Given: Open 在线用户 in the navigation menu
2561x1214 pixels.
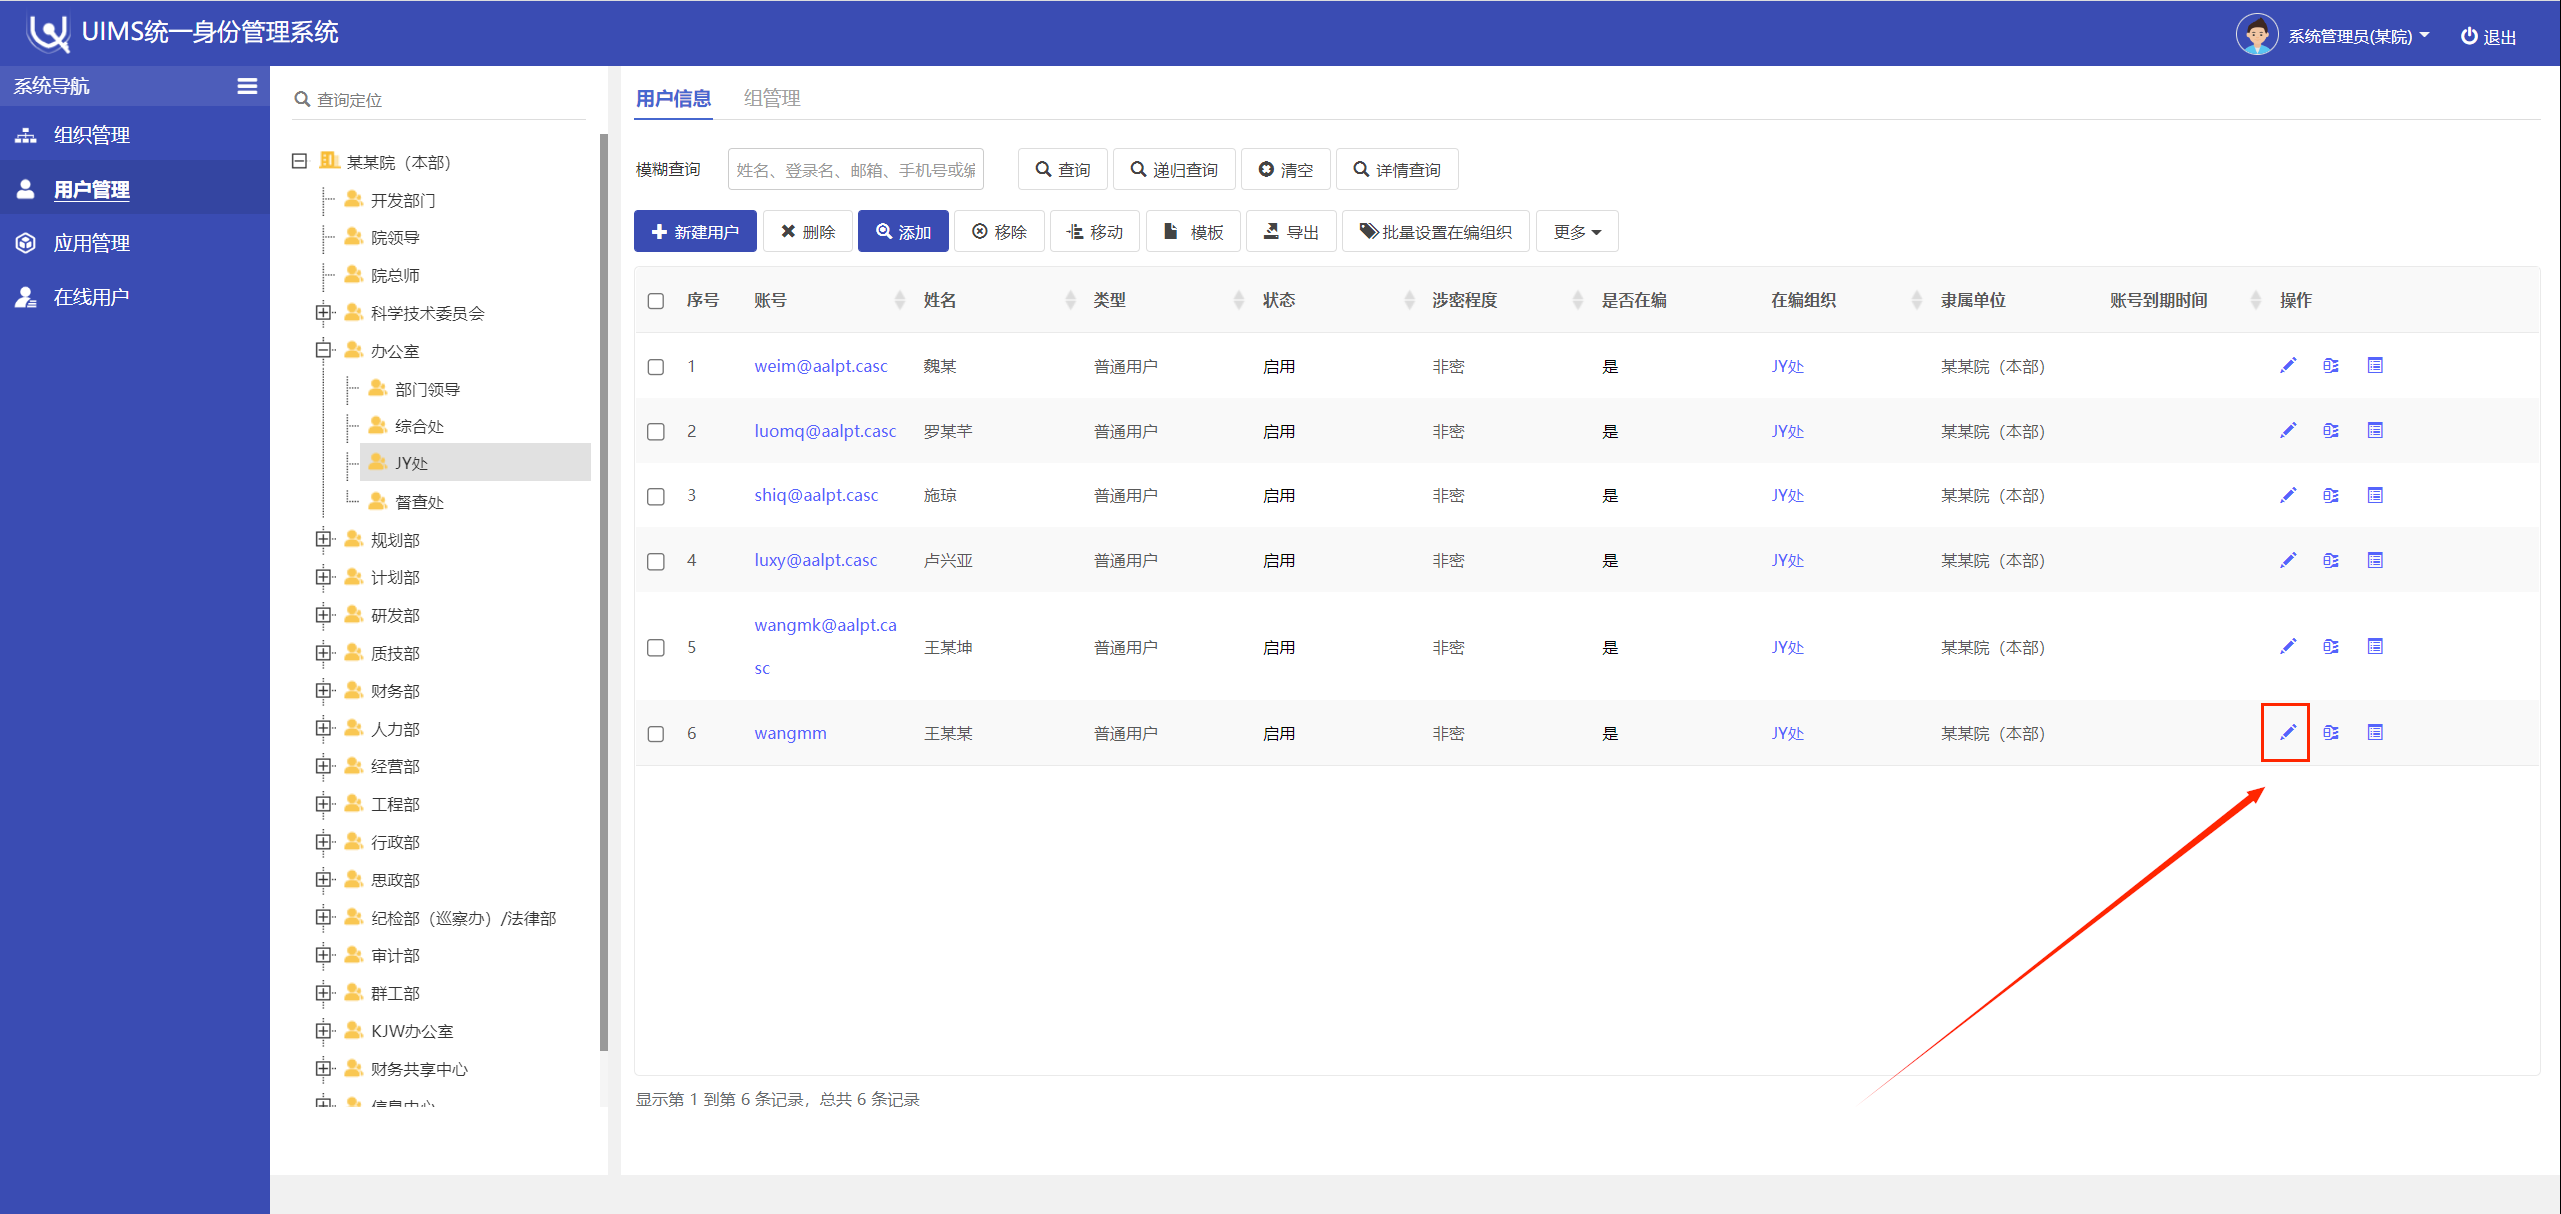Looking at the screenshot, I should (x=91, y=297).
